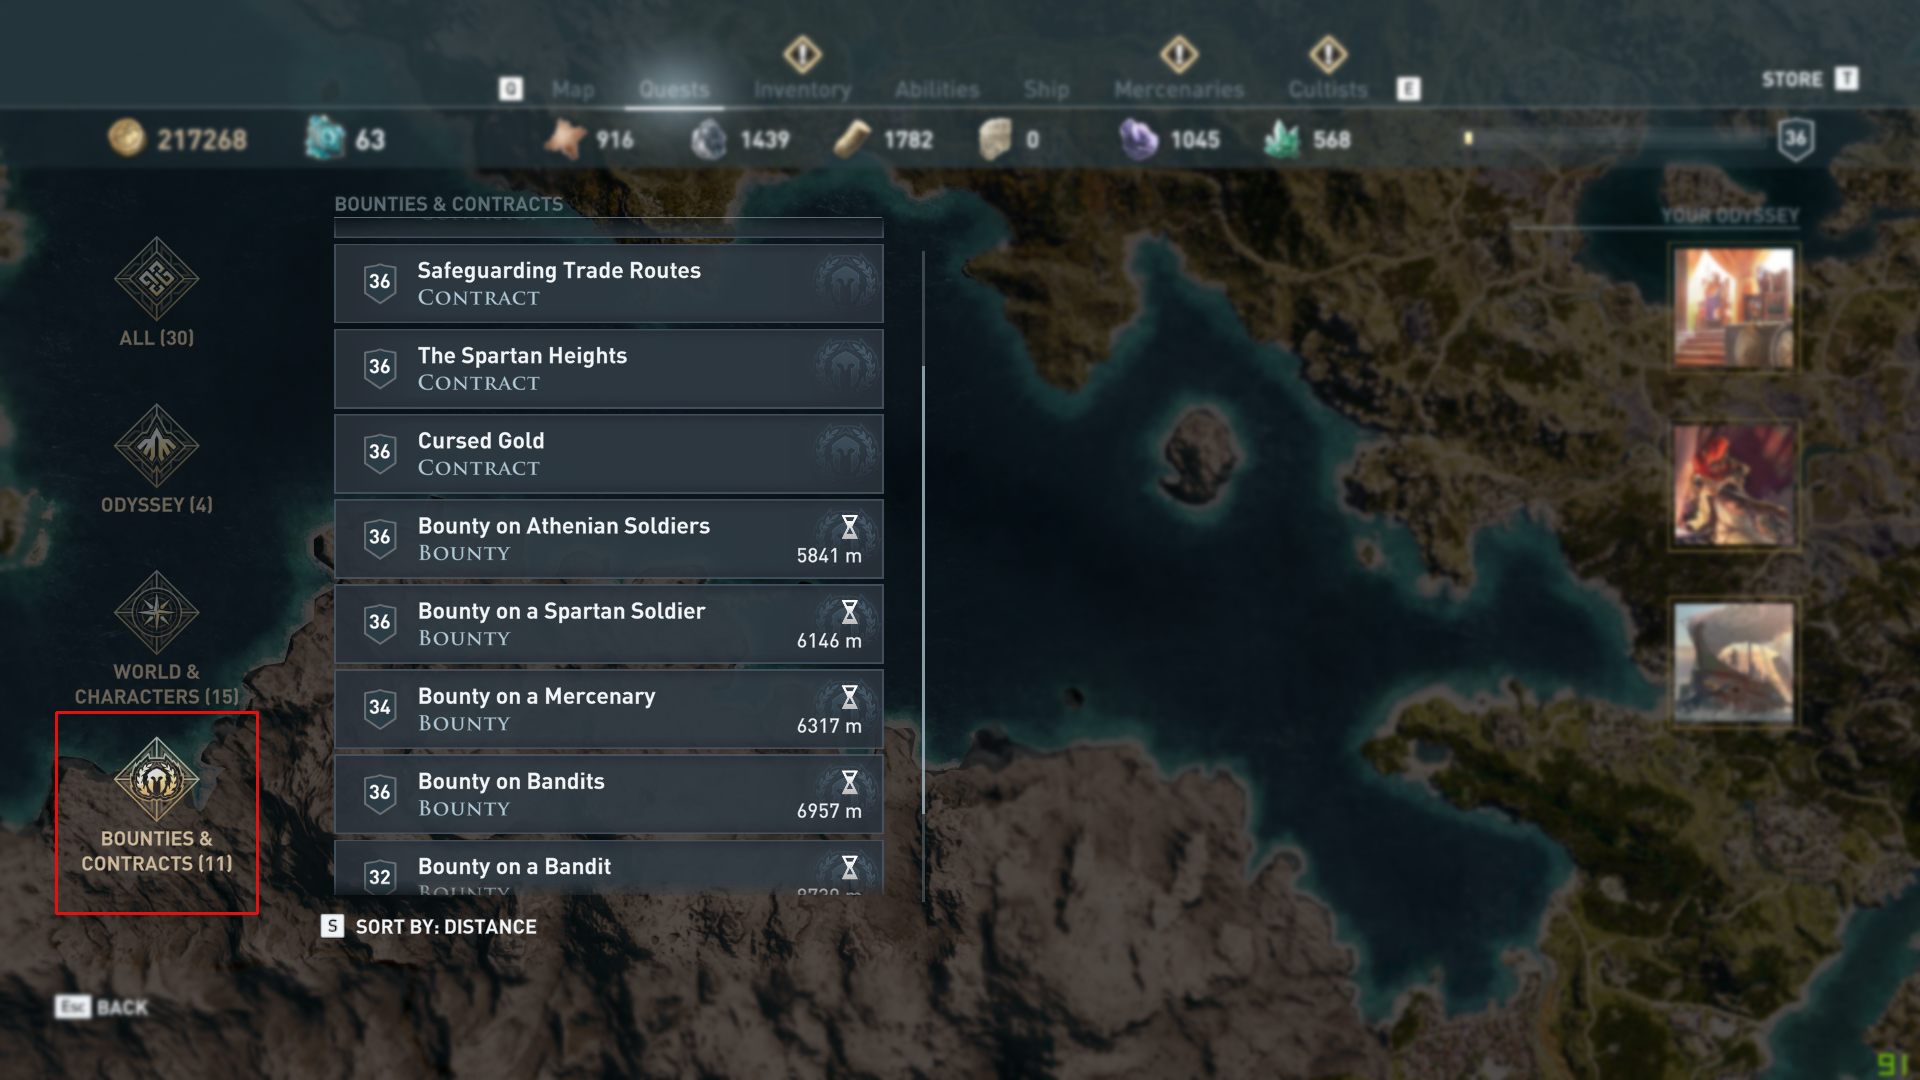Switch to the Map tab
Screen dimensions: 1920x1080
click(x=573, y=90)
